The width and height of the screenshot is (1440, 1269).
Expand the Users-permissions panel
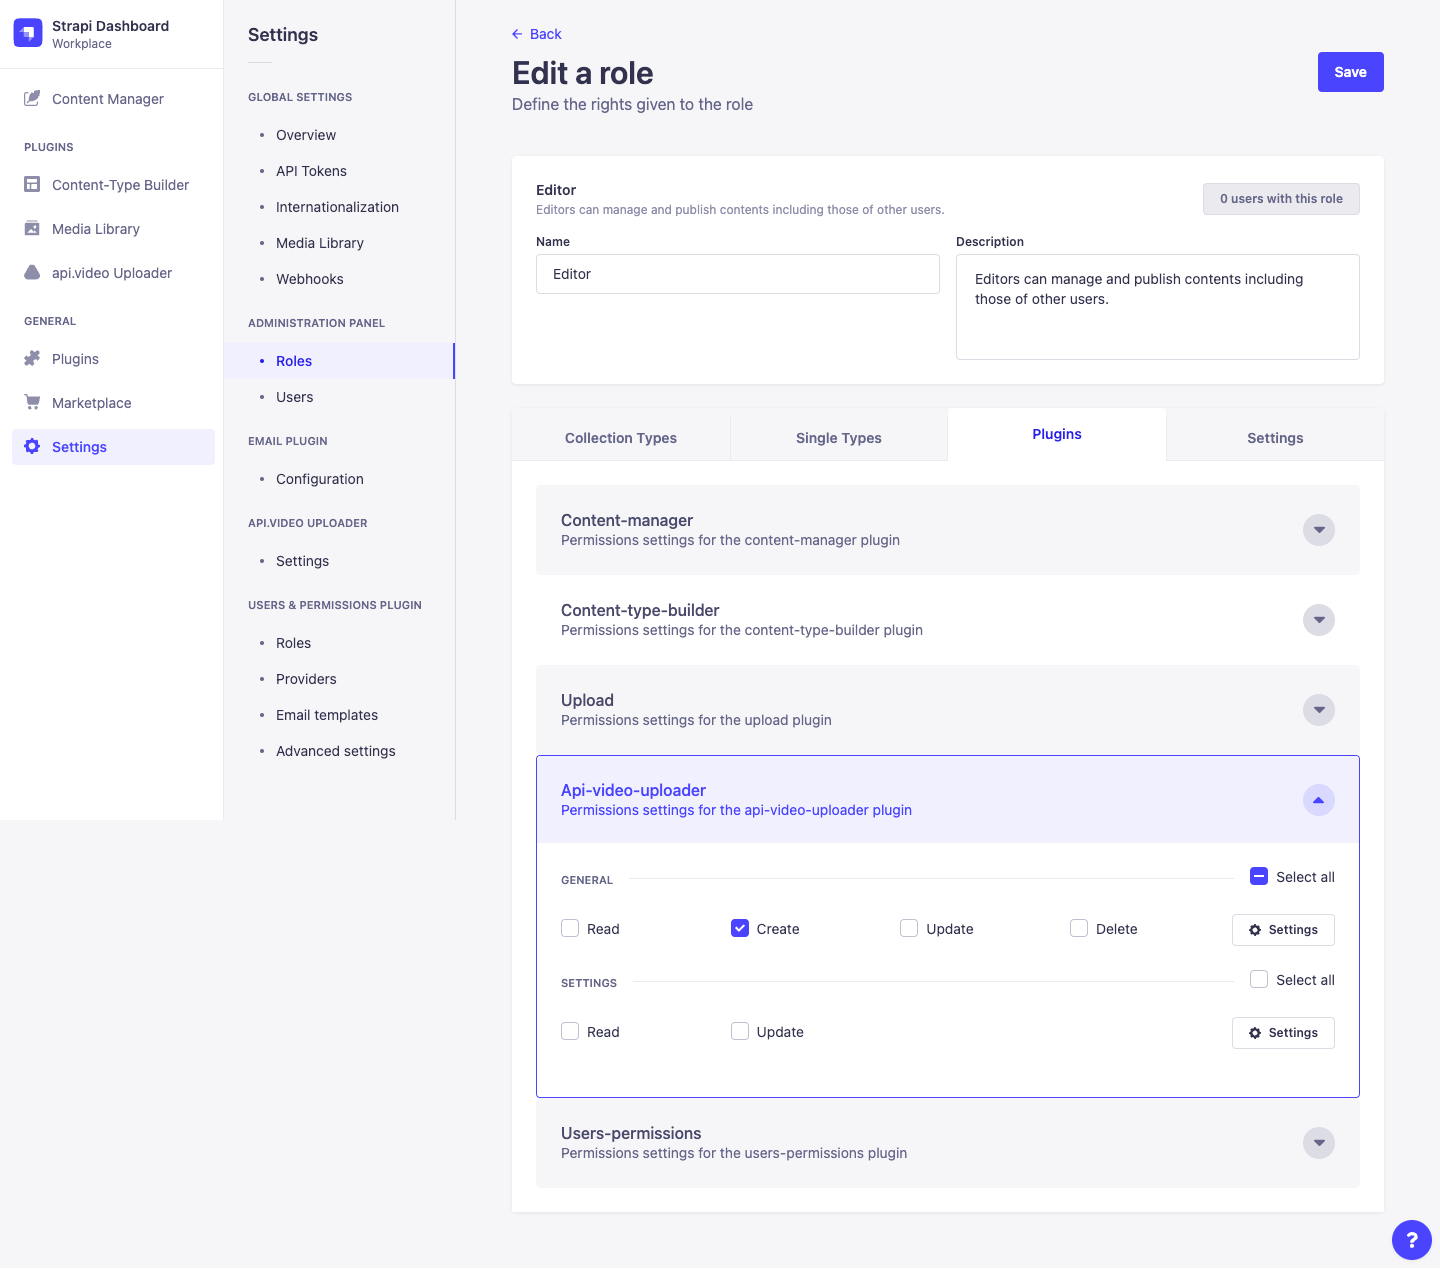click(1319, 1143)
